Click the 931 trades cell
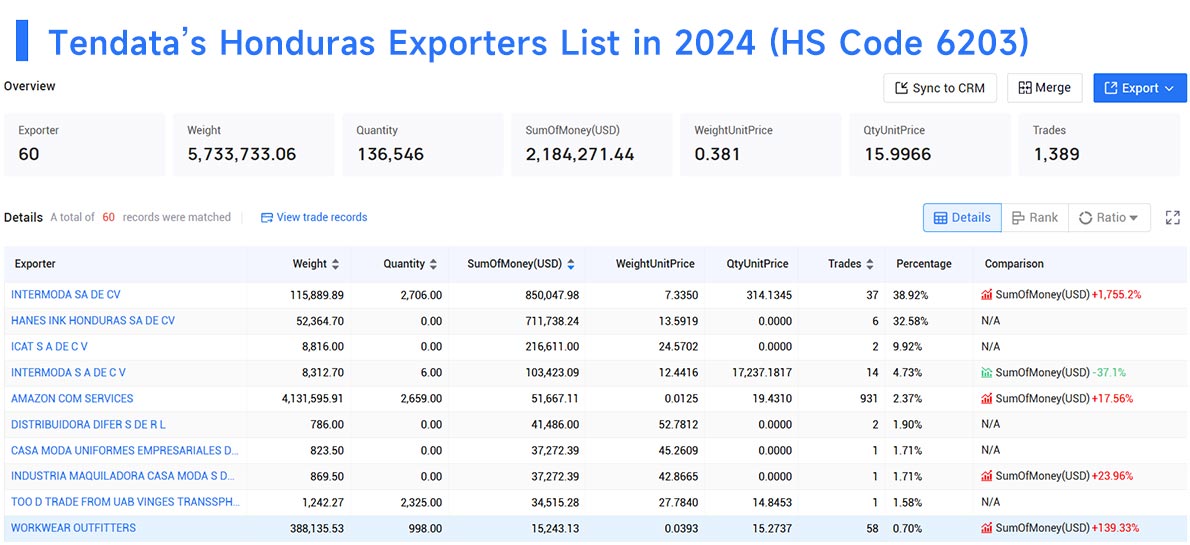The image size is (1190, 545). click(x=869, y=399)
